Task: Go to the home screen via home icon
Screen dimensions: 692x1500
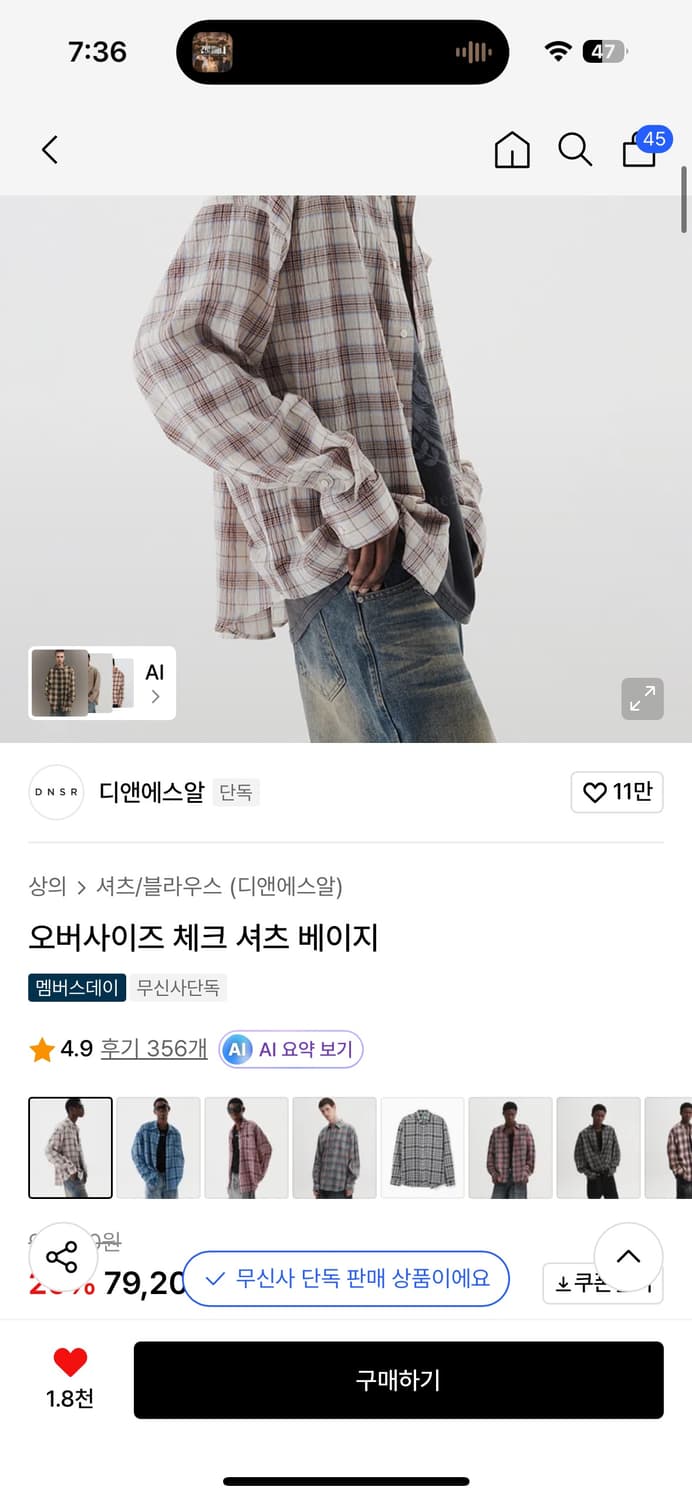Action: pos(512,149)
